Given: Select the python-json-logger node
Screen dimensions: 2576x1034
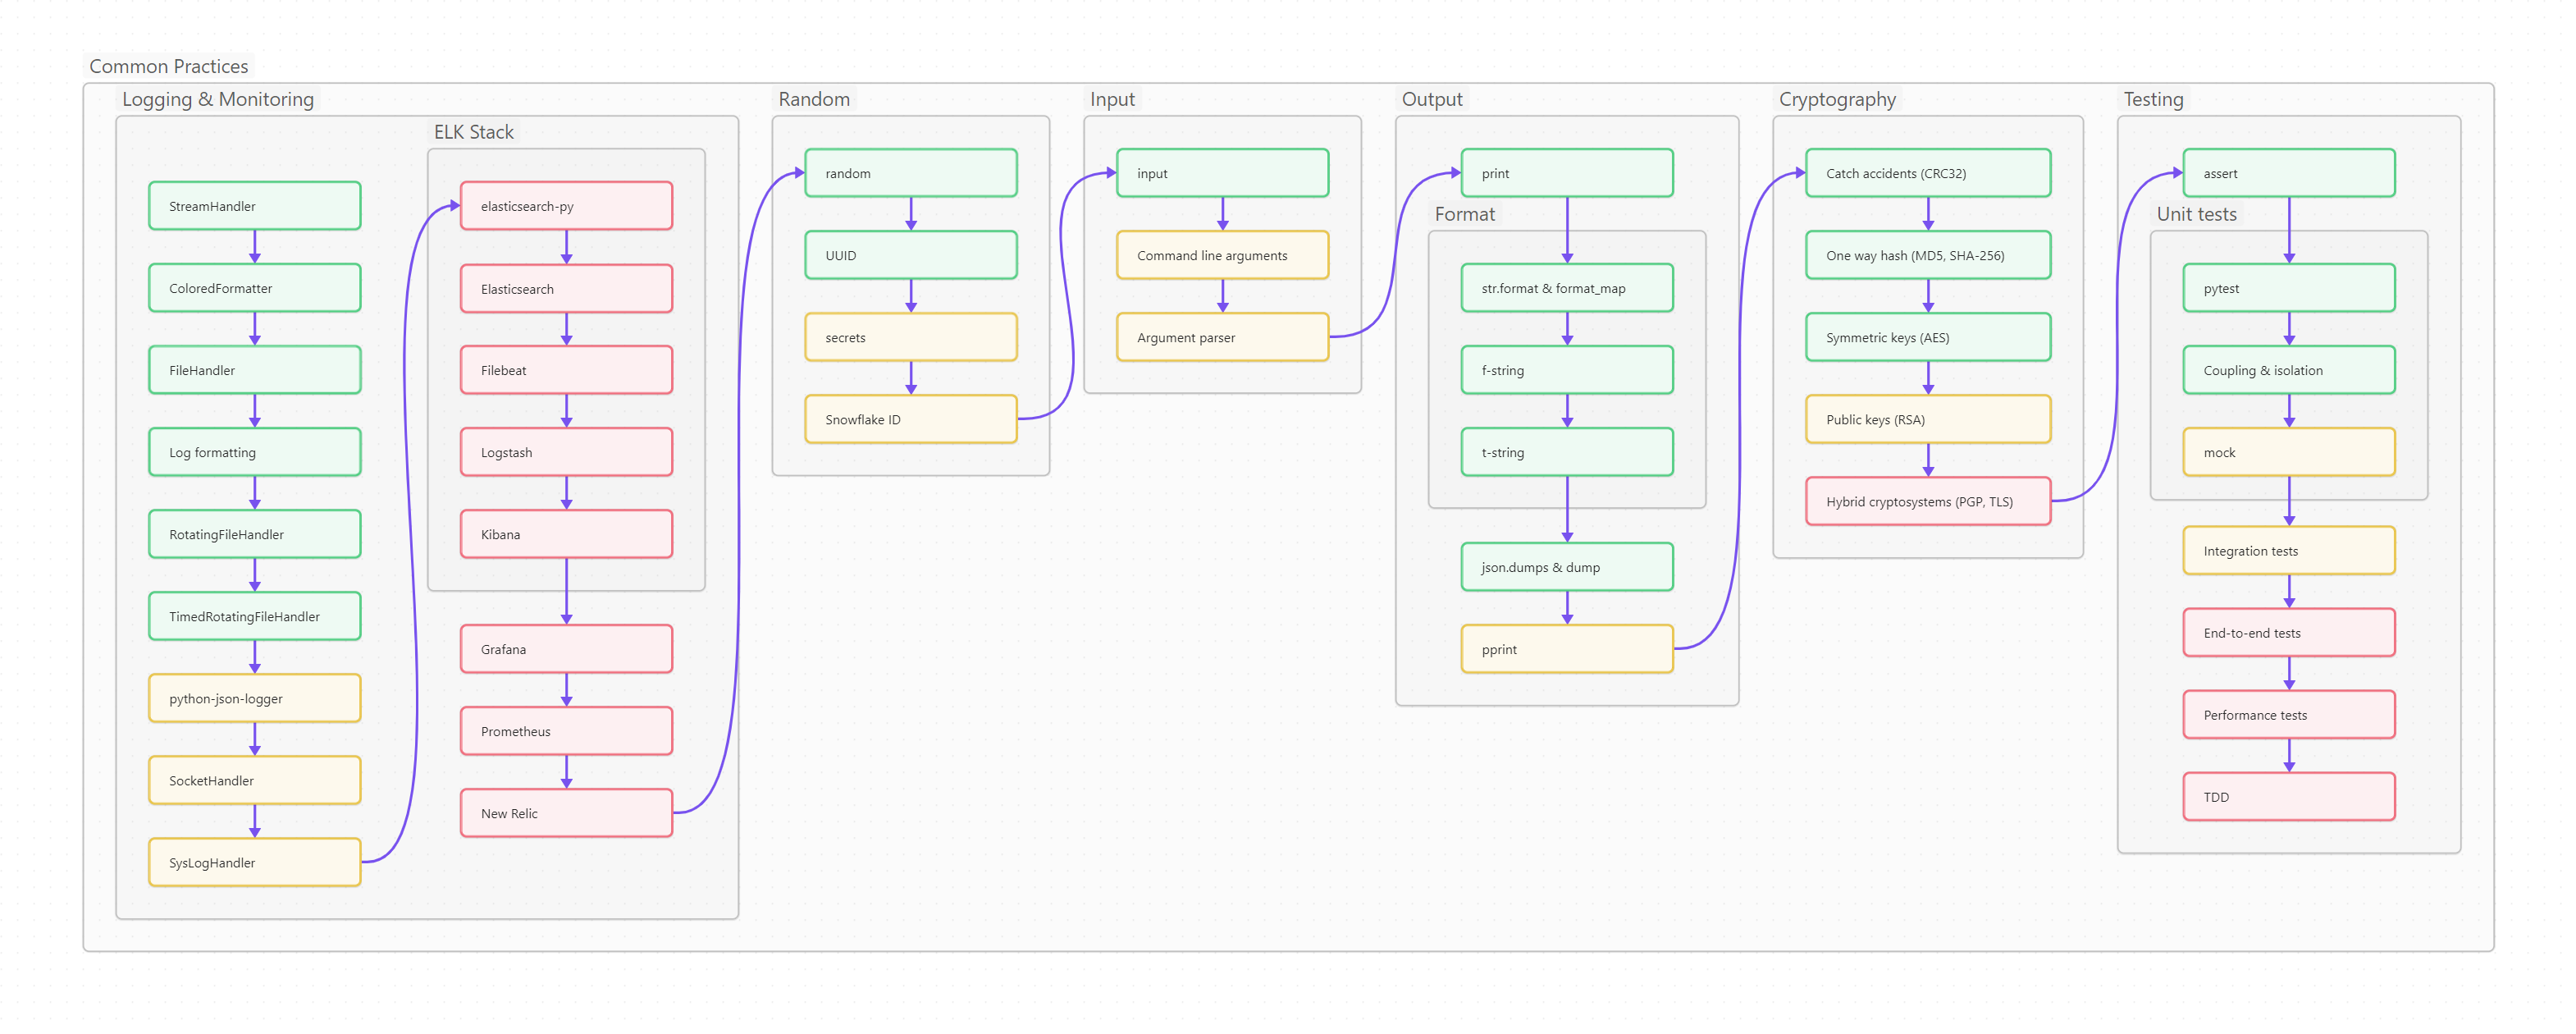Looking at the screenshot, I should (254, 698).
